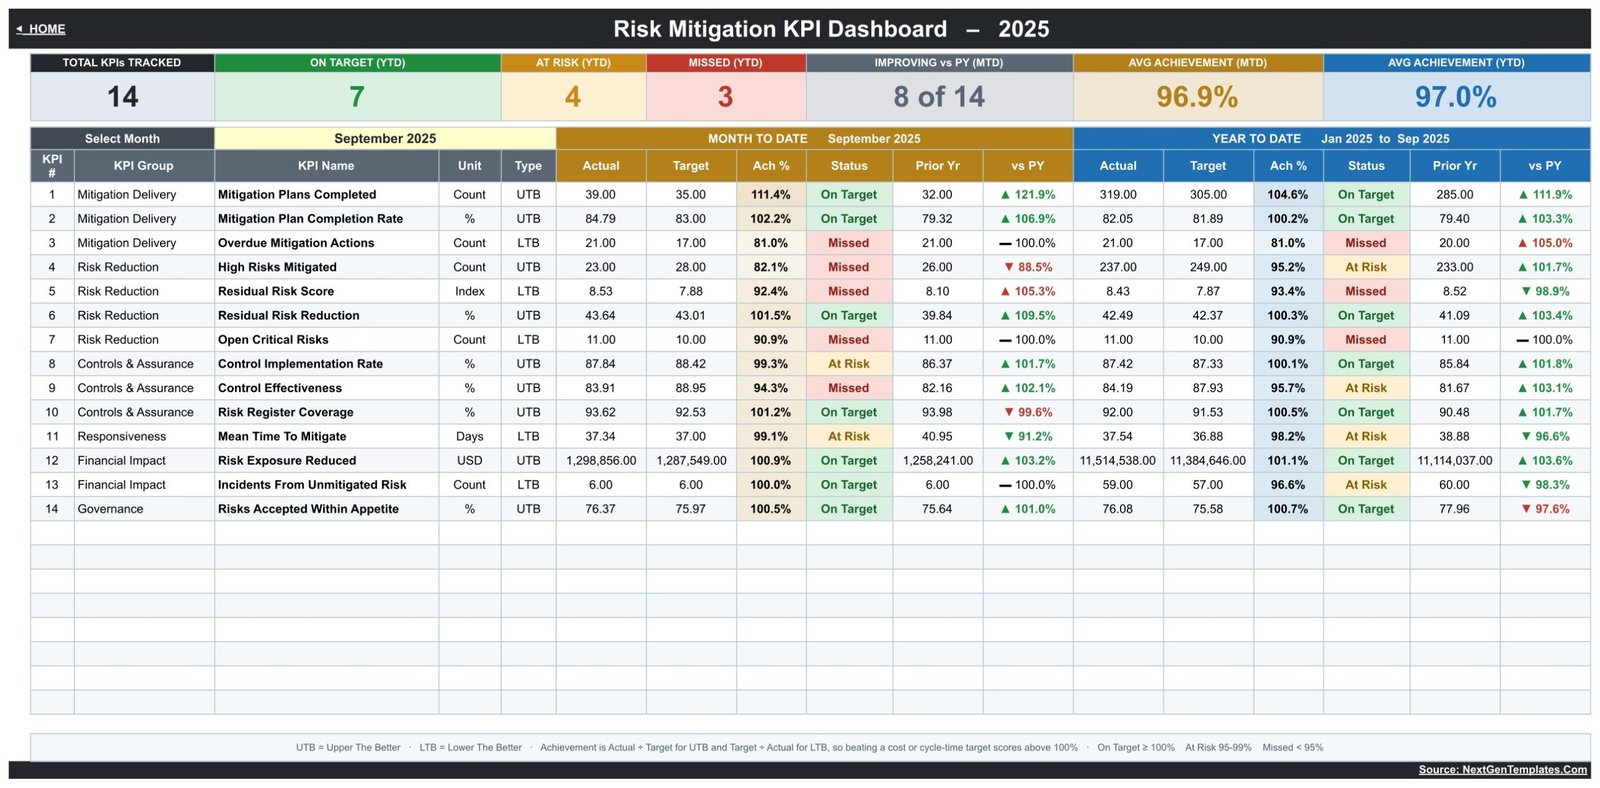Screen dimensions: 1600x788
Task: Click the Index unit cell
Action: 470,291
